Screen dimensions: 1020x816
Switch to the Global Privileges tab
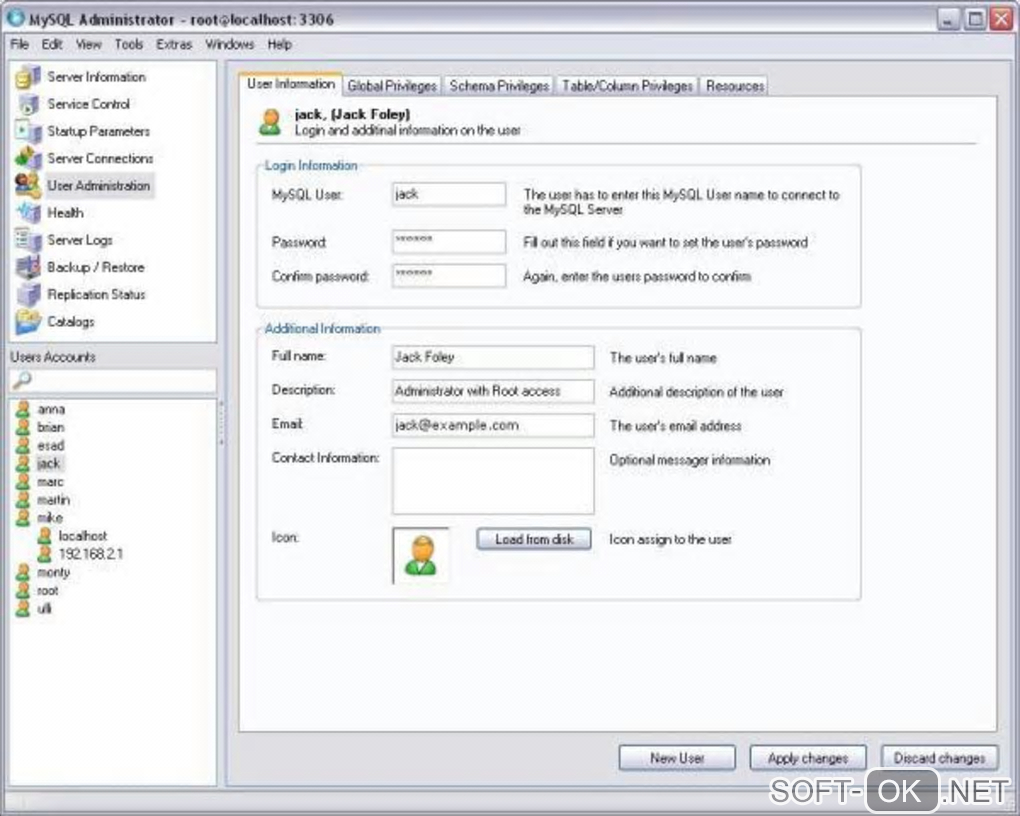click(x=392, y=86)
